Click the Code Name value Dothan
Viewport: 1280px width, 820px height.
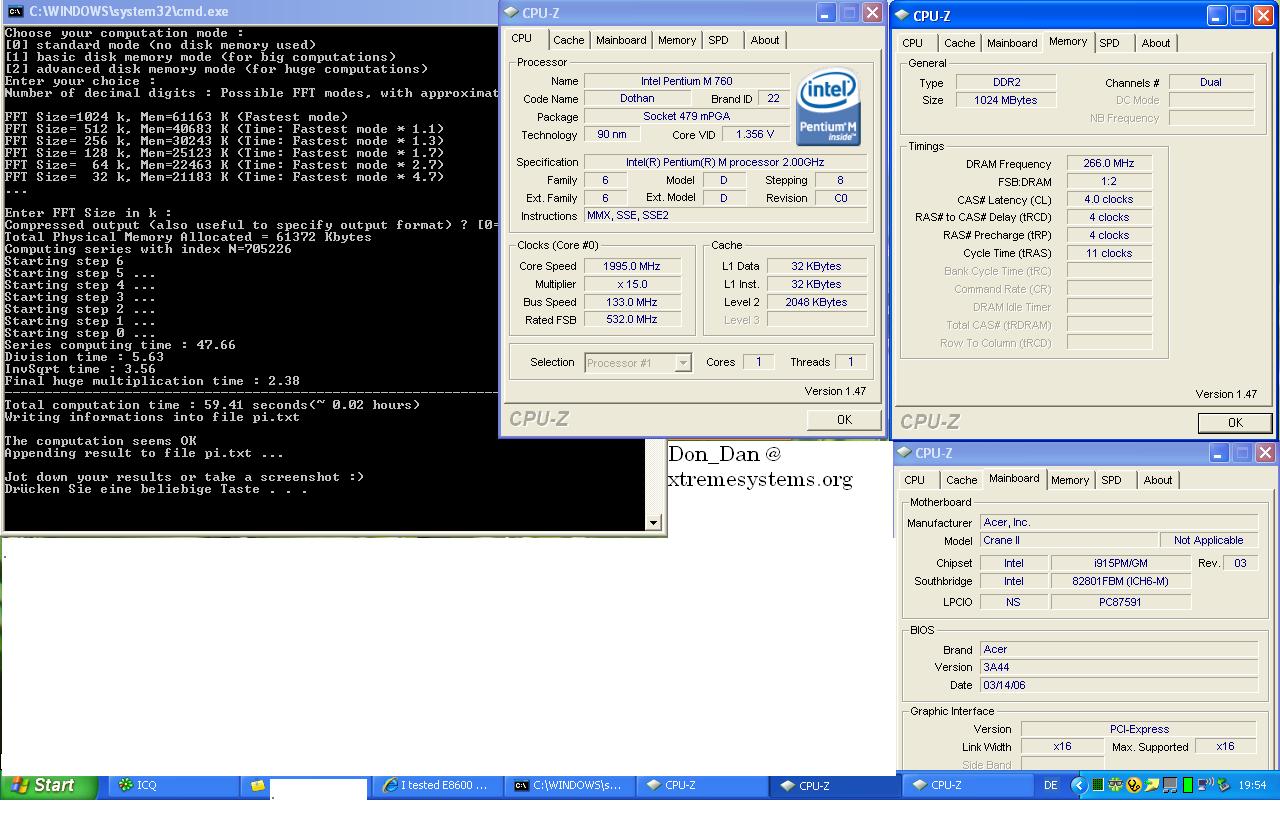(x=636, y=99)
